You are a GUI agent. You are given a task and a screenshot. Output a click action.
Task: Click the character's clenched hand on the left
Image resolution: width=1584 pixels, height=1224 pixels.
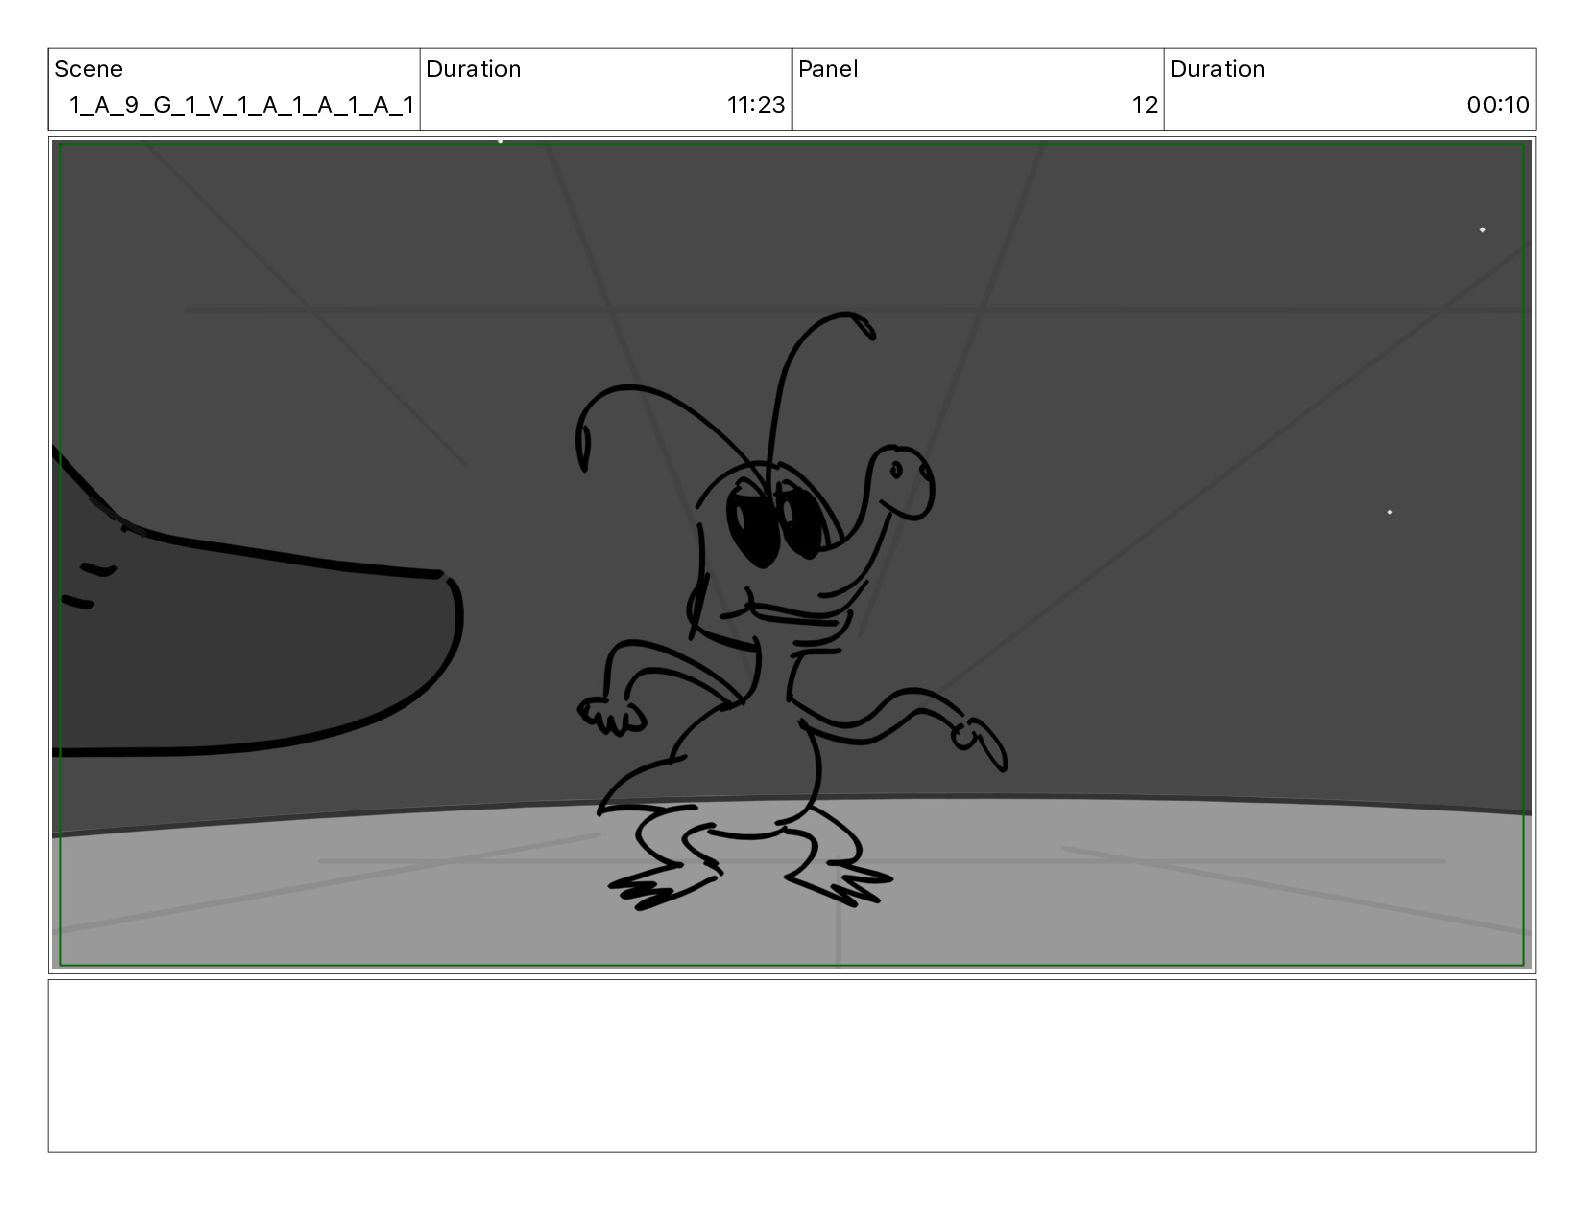click(608, 715)
